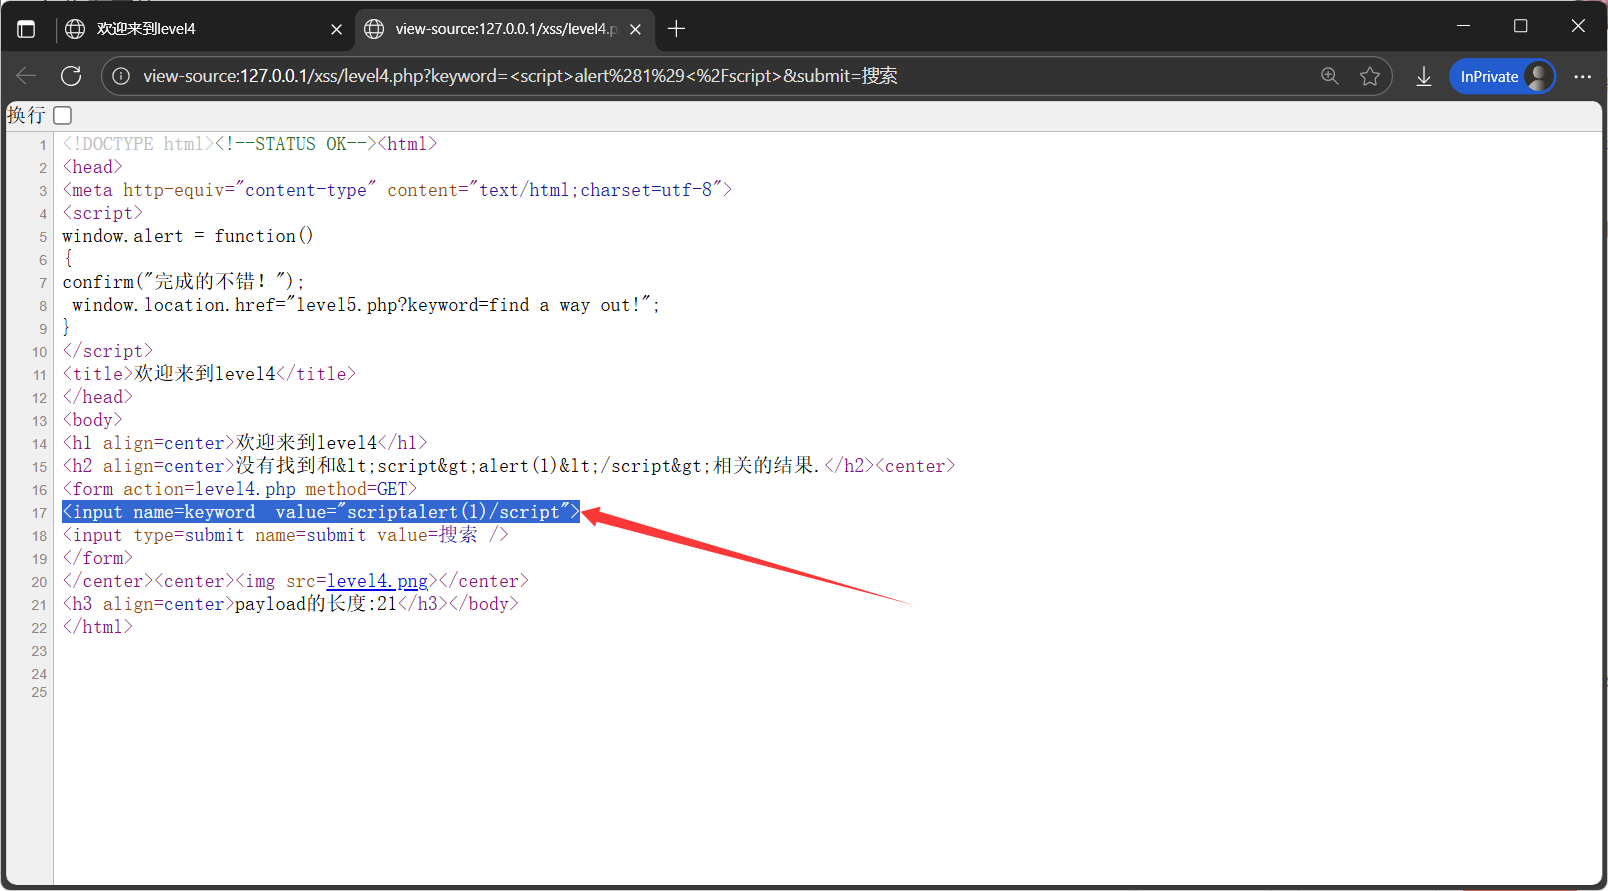This screenshot has height=891, width=1608.
Task: Select the view-source level4.php tab
Action: (504, 29)
